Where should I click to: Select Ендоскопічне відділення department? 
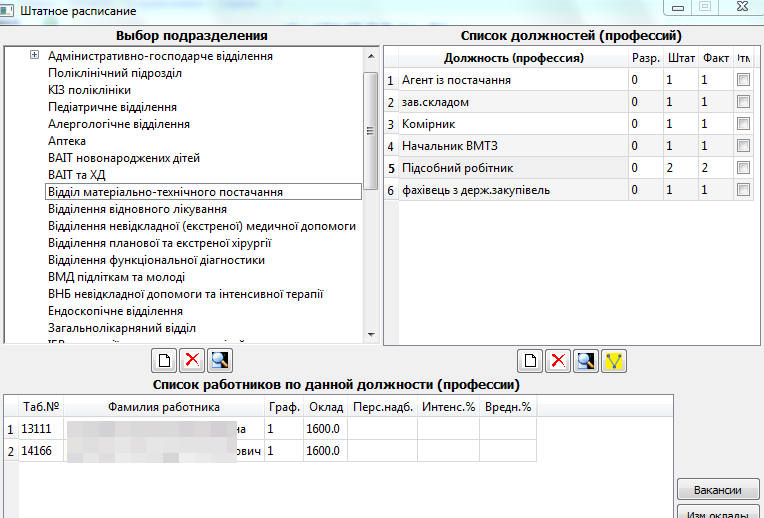click(115, 311)
